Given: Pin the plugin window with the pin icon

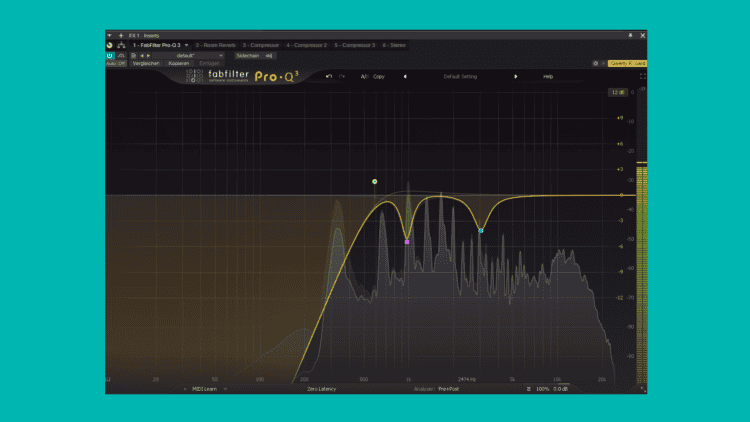Looking at the screenshot, I should click(630, 35).
